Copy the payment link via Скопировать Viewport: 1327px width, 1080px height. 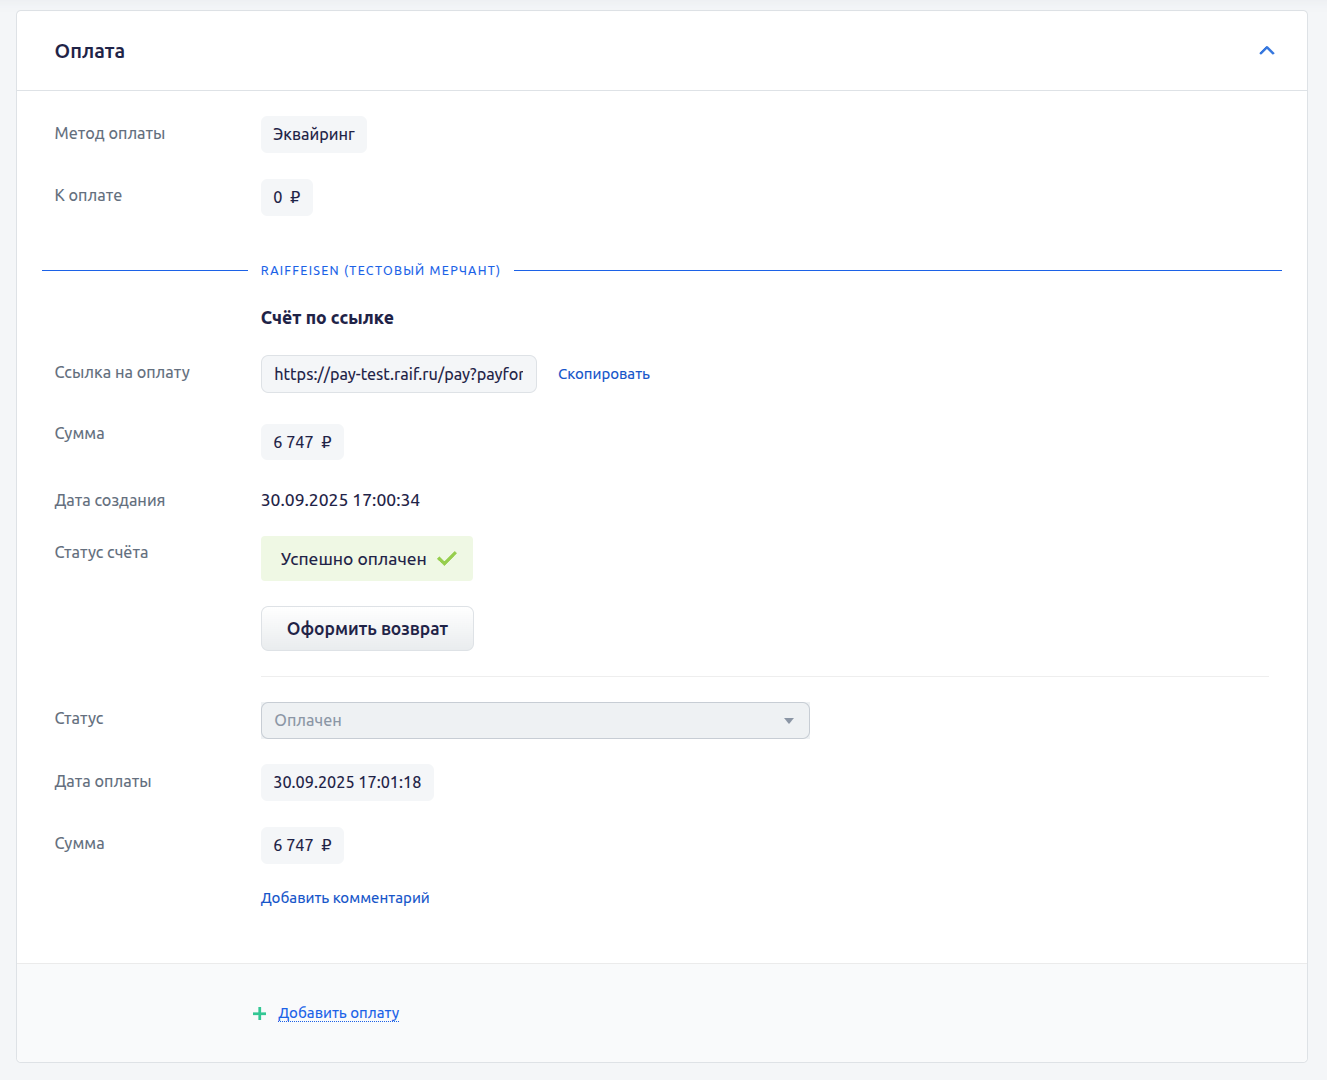[603, 374]
